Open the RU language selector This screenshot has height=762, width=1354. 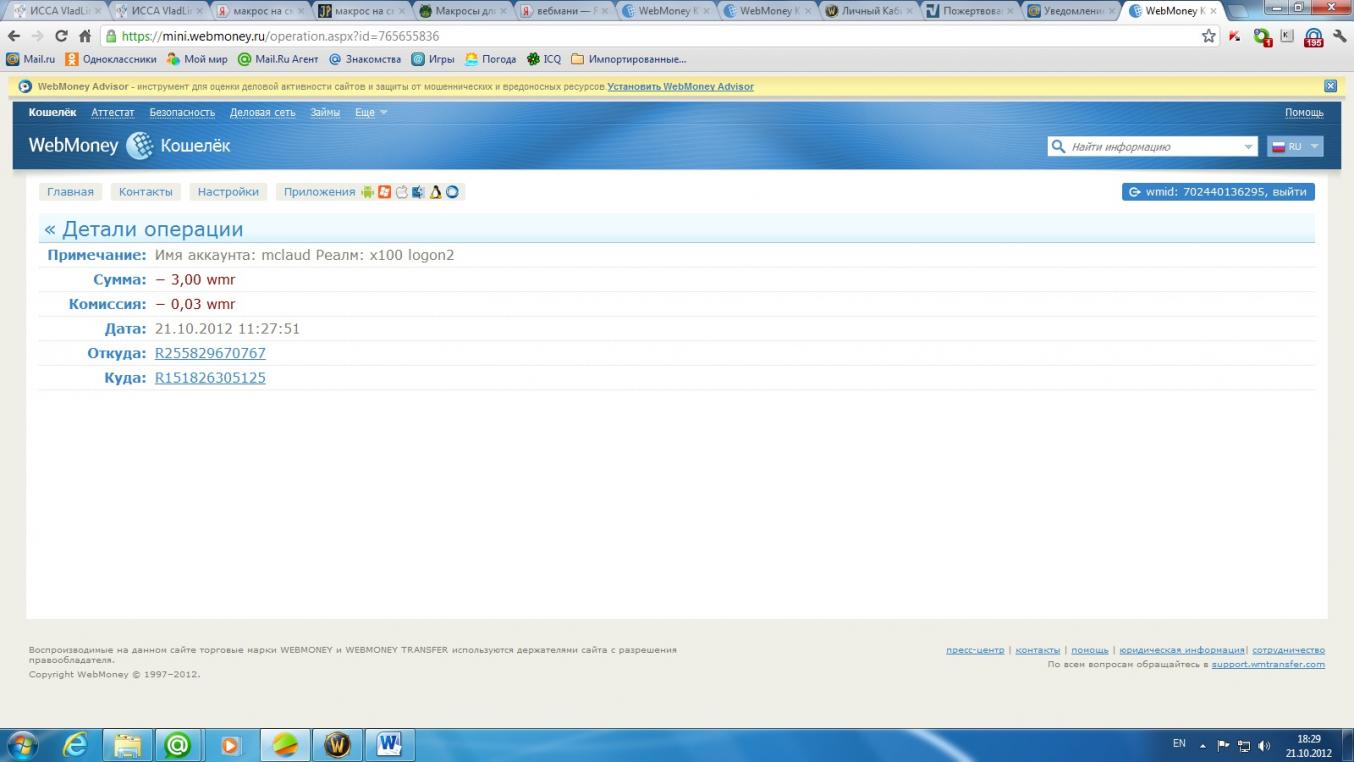(x=1295, y=146)
